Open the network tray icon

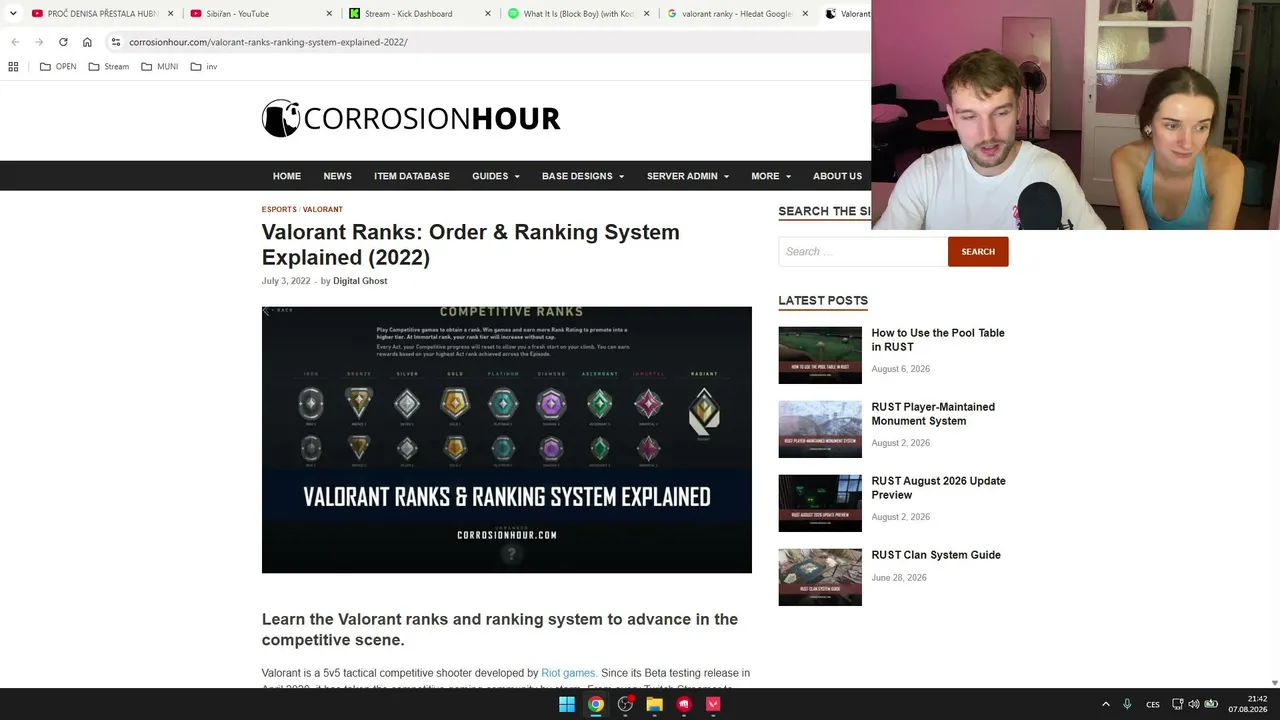point(1177,704)
